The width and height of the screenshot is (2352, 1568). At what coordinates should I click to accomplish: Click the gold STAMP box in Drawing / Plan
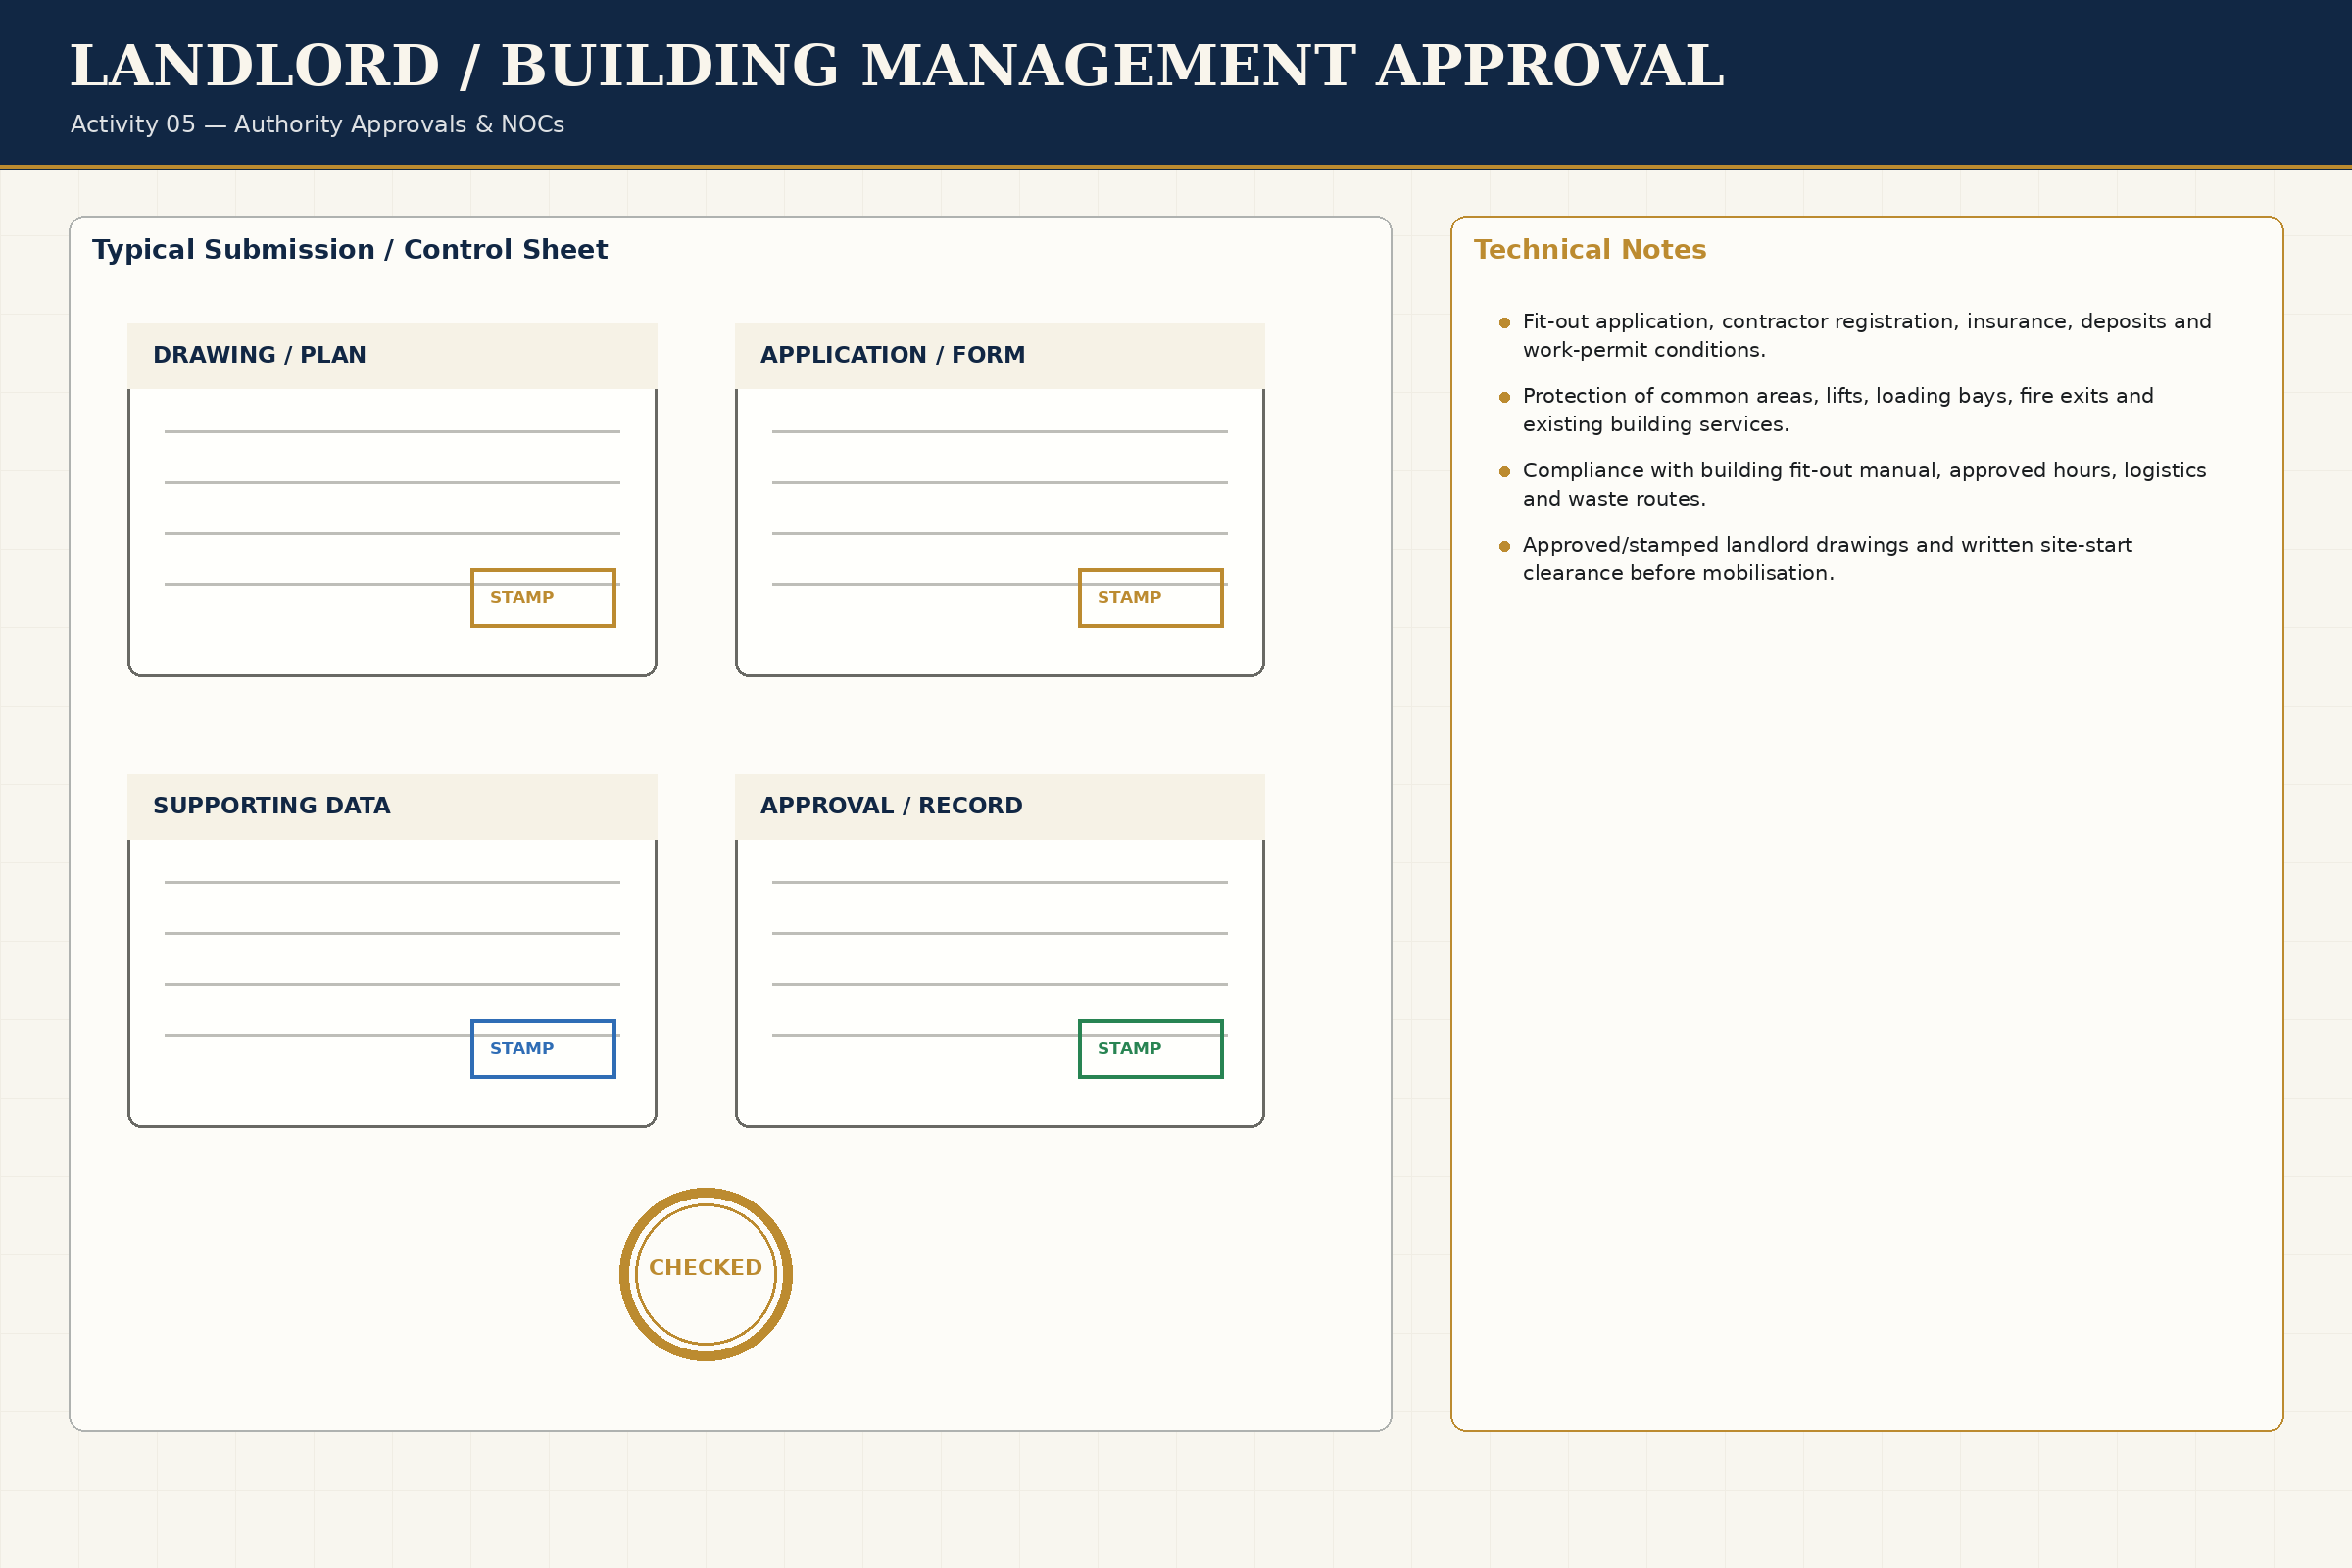click(x=543, y=598)
